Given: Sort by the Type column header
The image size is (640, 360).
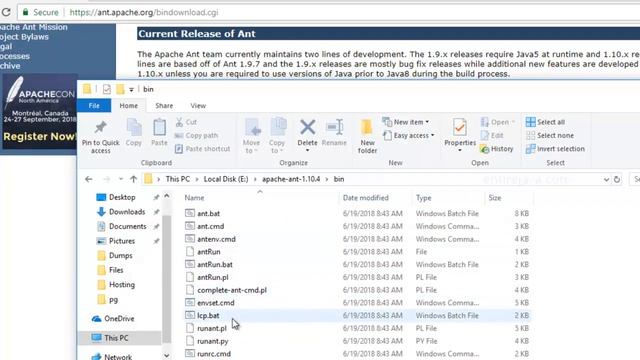Looking at the screenshot, I should pos(423,198).
